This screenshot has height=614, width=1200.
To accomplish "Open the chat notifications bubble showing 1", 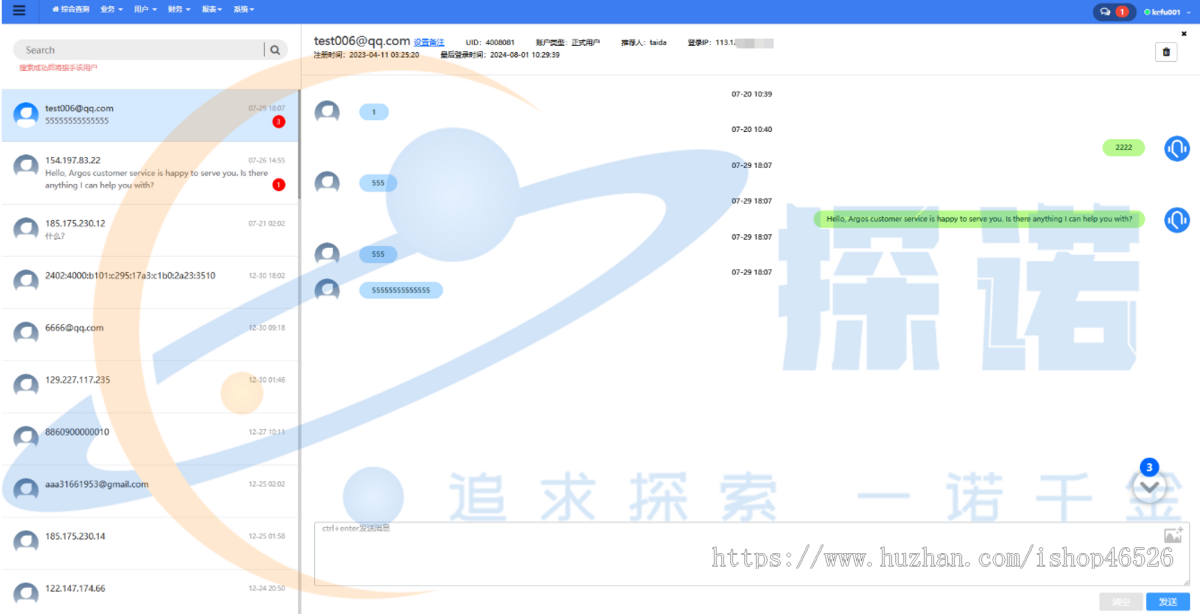I will [1113, 11].
